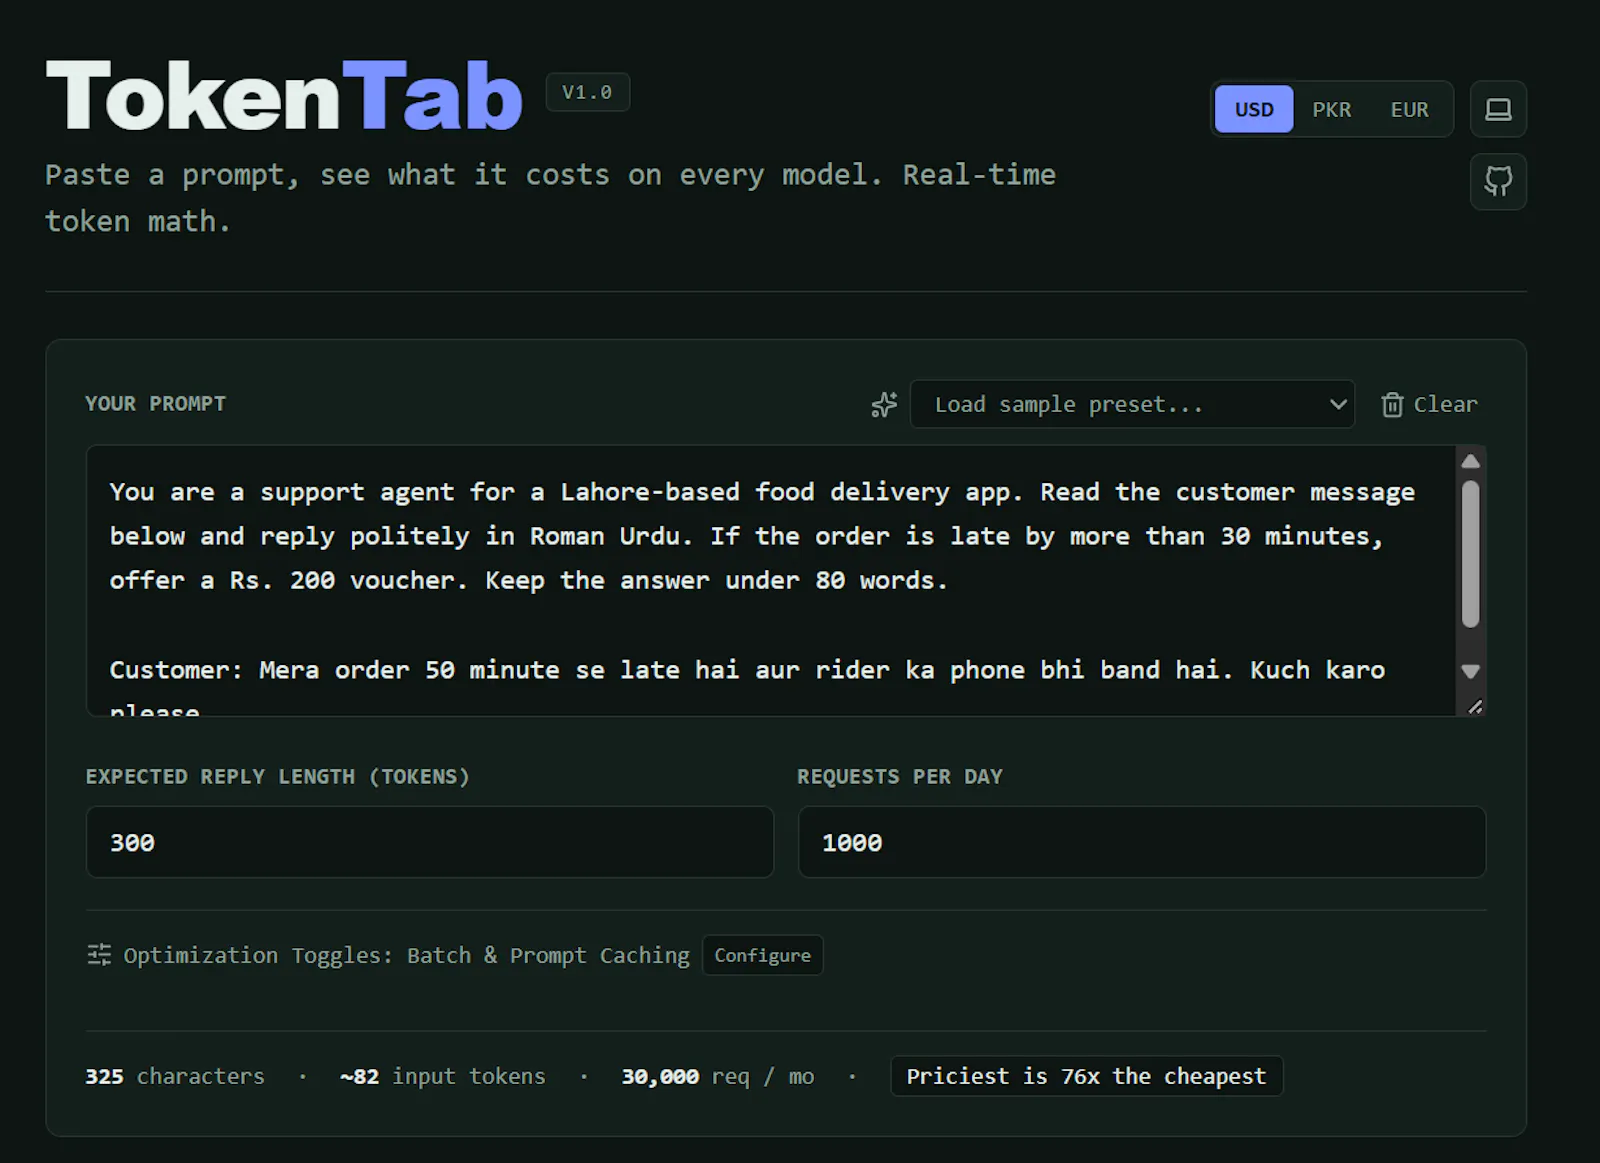The height and width of the screenshot is (1163, 1600).
Task: Click the YOUR PROMPT label
Action: tap(155, 403)
